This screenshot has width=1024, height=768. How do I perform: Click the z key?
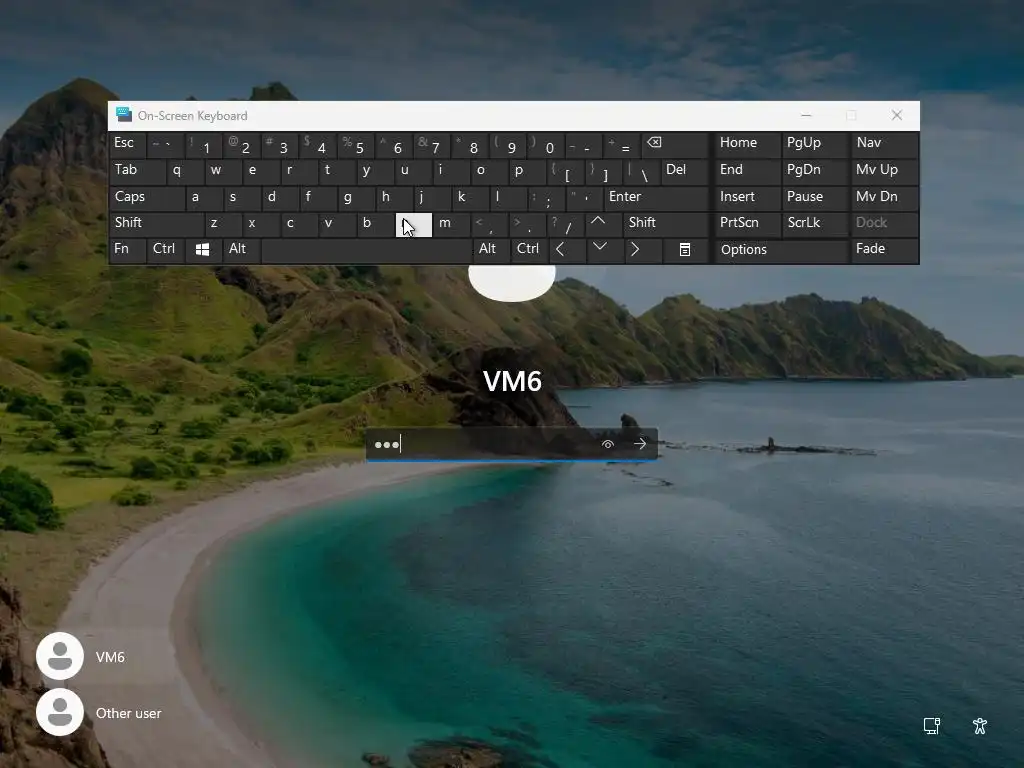[223, 224]
